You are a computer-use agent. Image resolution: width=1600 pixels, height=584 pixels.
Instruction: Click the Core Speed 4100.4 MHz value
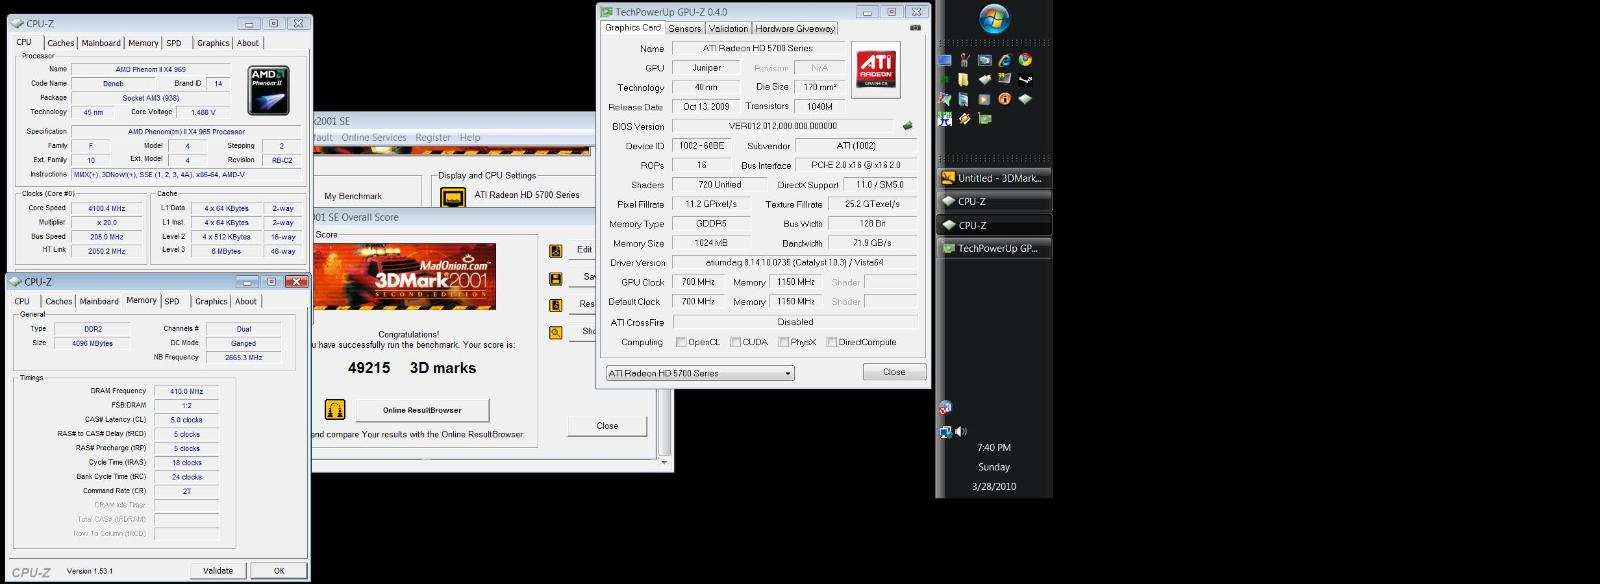click(106, 208)
